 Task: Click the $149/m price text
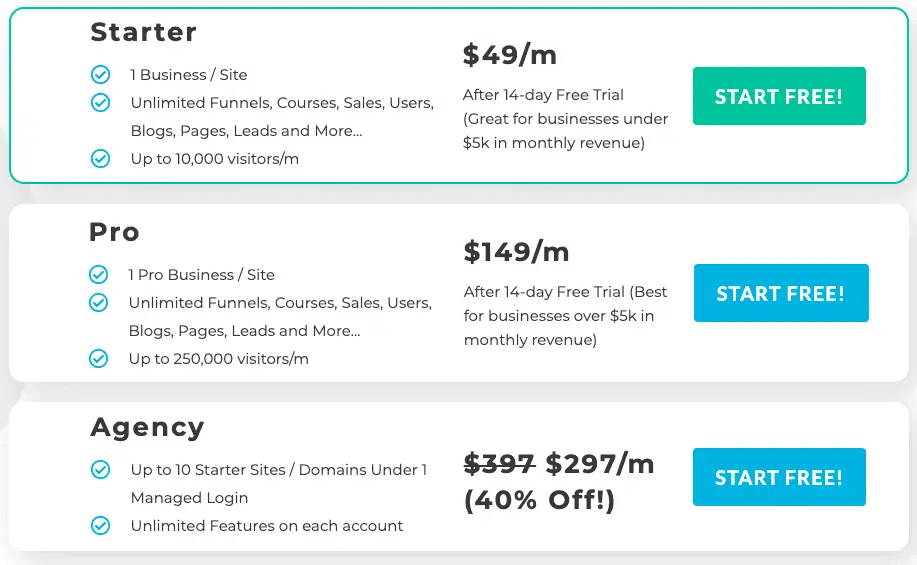point(516,252)
